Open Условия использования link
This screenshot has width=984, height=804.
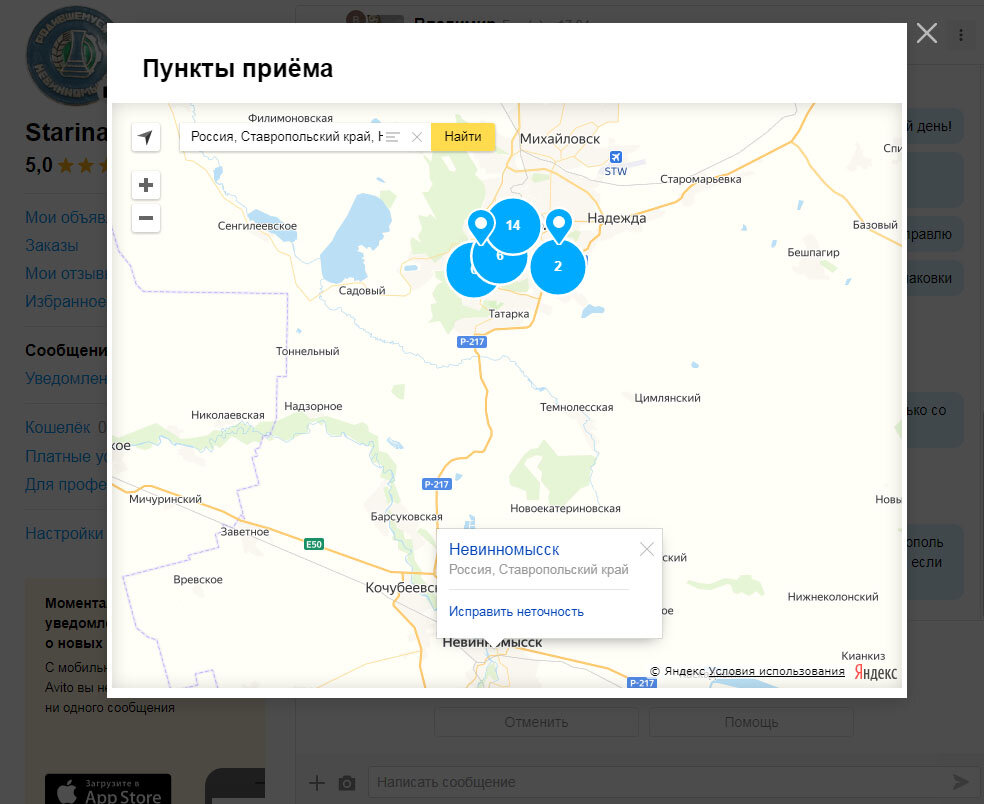pos(776,671)
